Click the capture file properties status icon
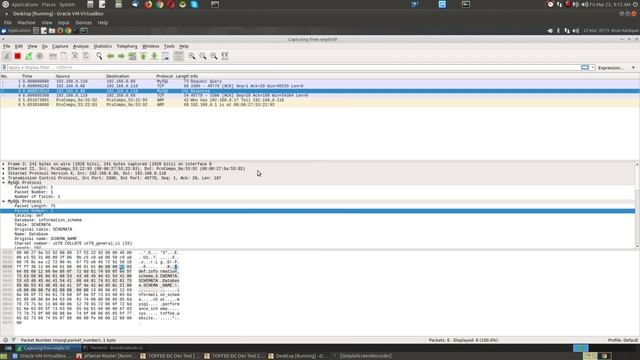This screenshot has height=360, width=640. [x=13, y=340]
